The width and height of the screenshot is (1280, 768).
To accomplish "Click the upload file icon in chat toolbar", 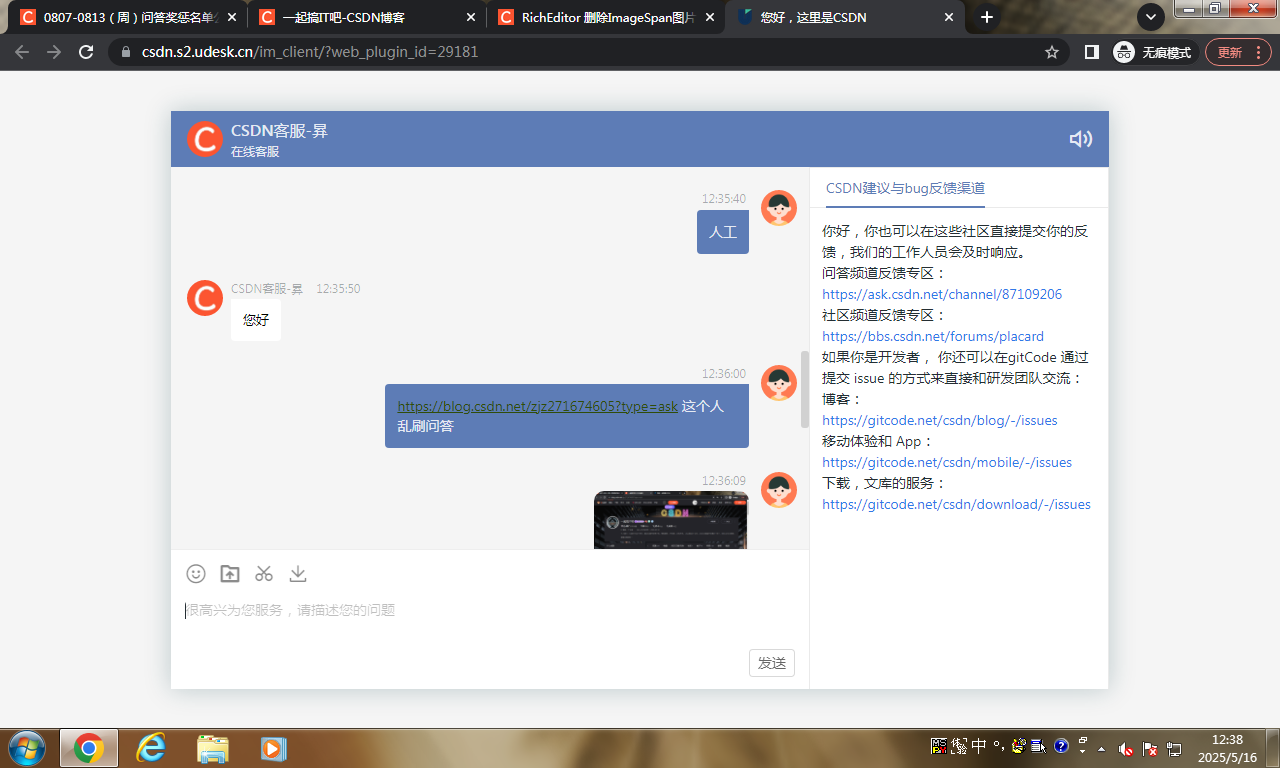I will click(230, 573).
